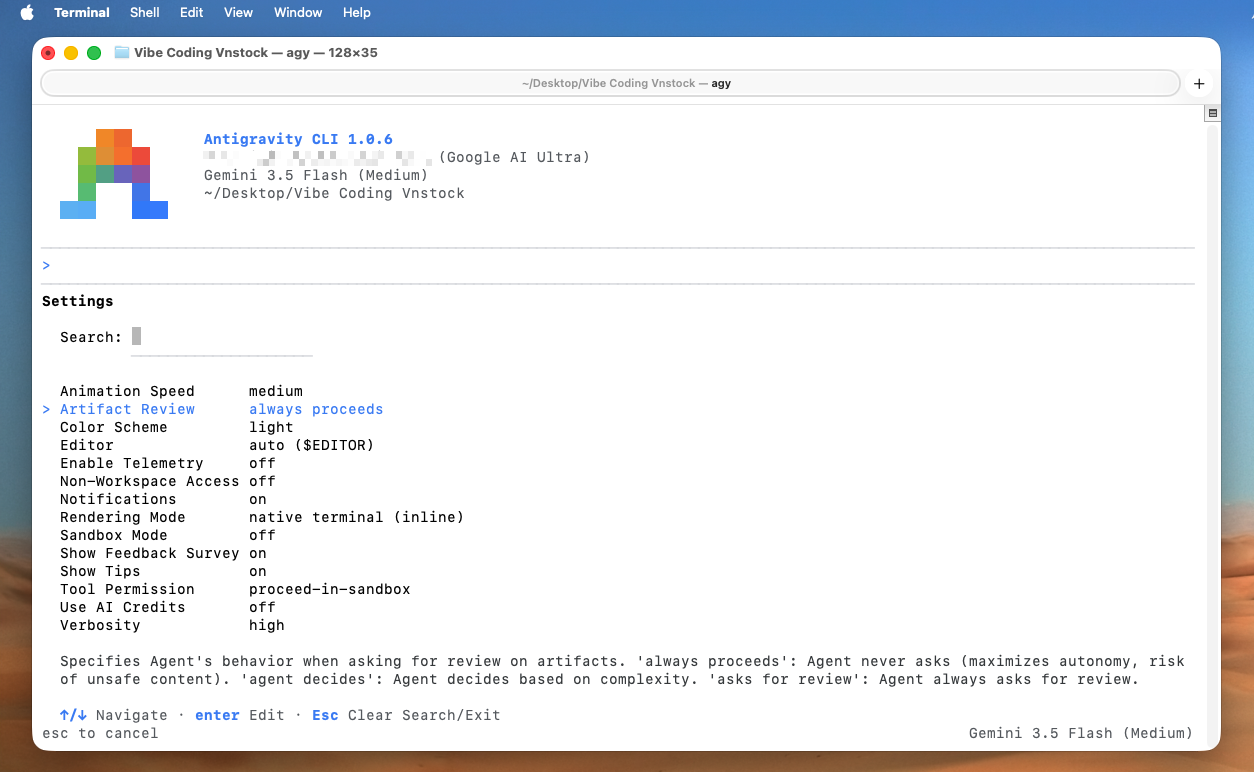Click the Settings search field

tap(221, 337)
